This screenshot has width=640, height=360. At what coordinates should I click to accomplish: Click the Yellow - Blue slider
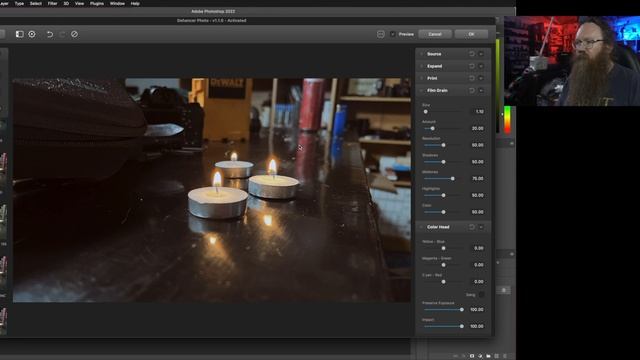(444, 248)
